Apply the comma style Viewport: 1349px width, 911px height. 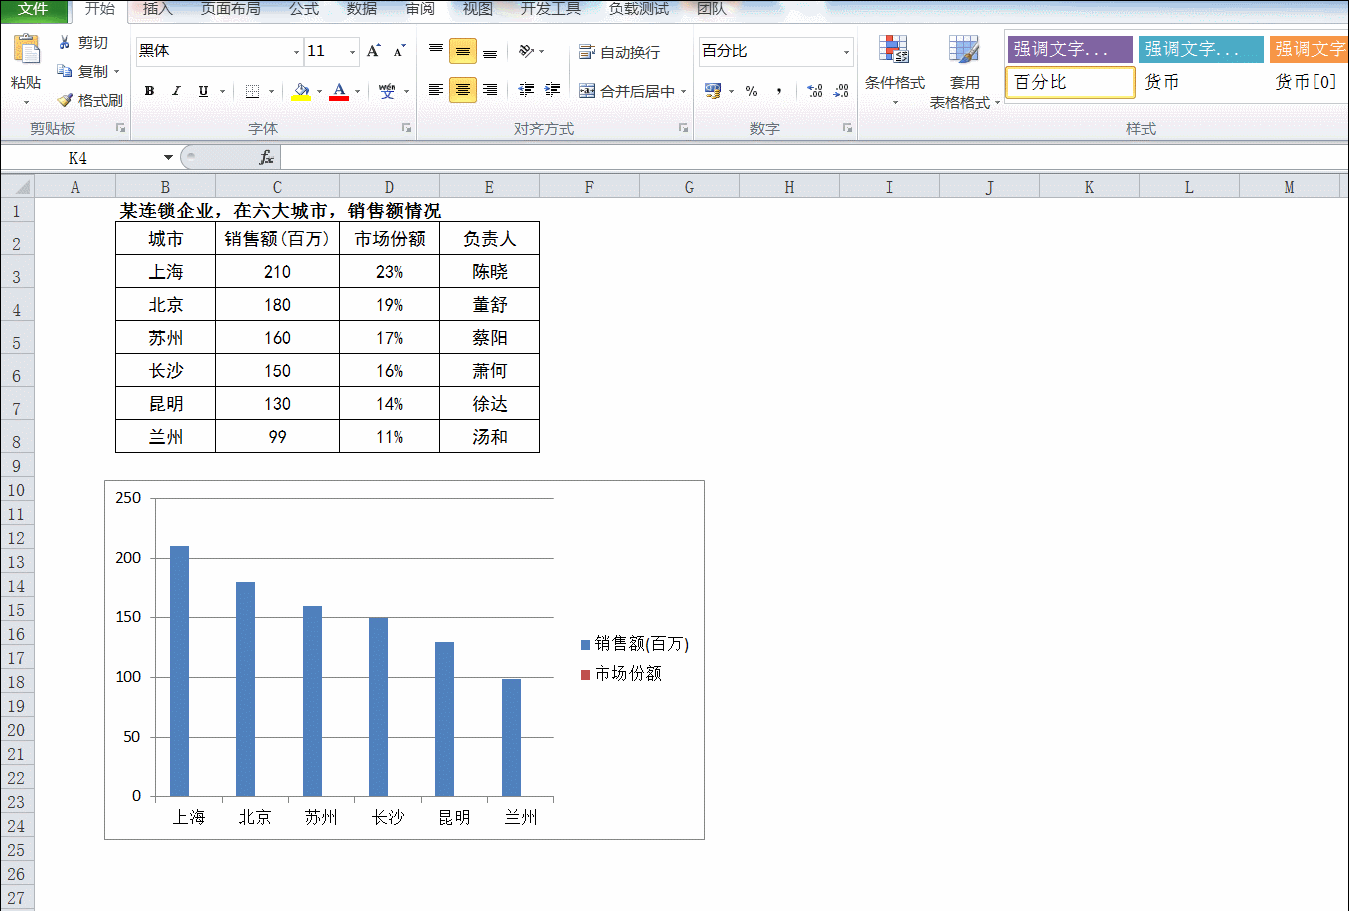point(779,91)
